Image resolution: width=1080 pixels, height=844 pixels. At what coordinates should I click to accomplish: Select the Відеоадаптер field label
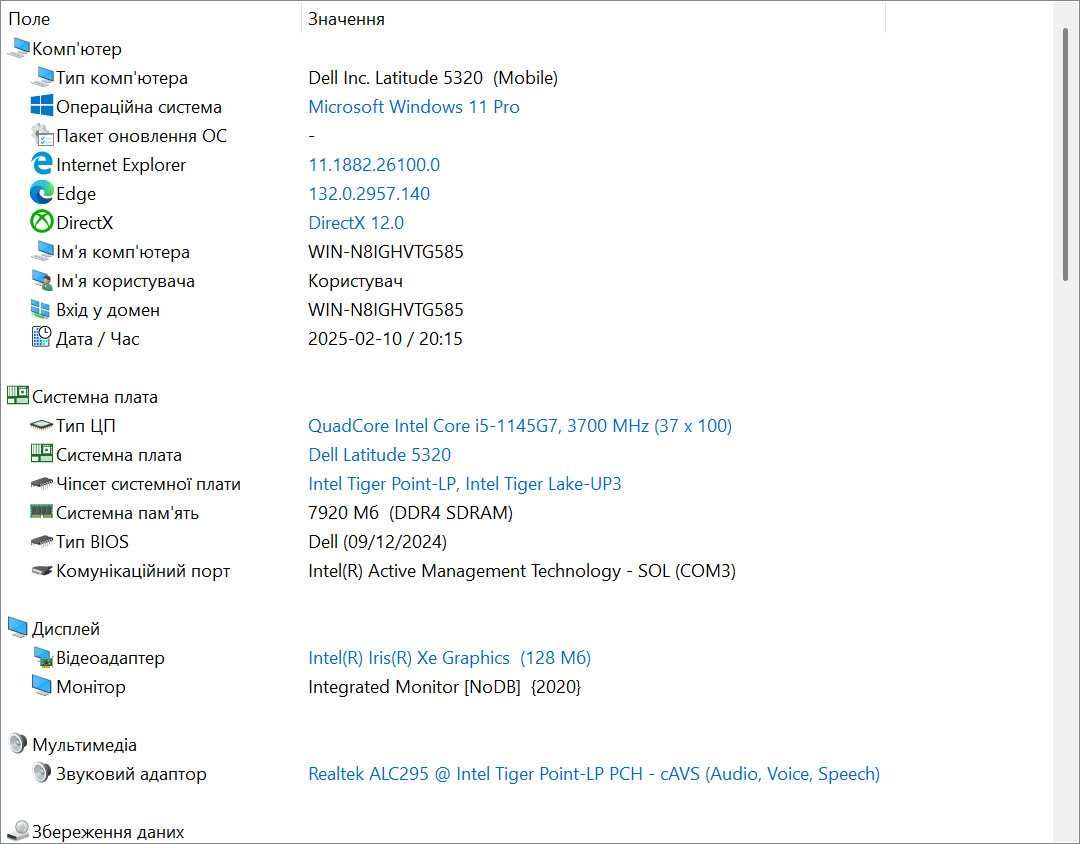110,658
